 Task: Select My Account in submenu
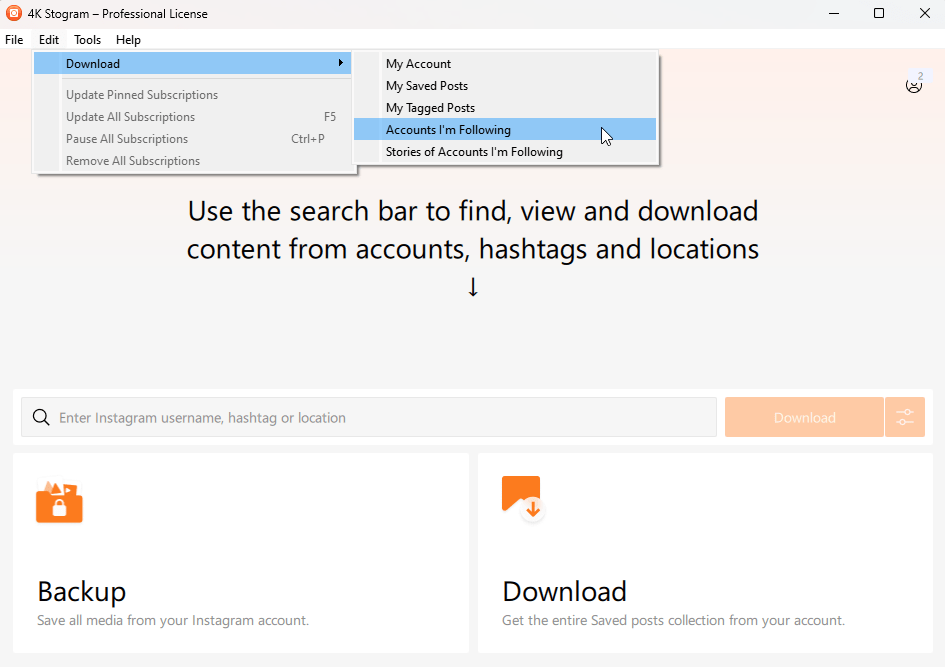click(x=505, y=63)
